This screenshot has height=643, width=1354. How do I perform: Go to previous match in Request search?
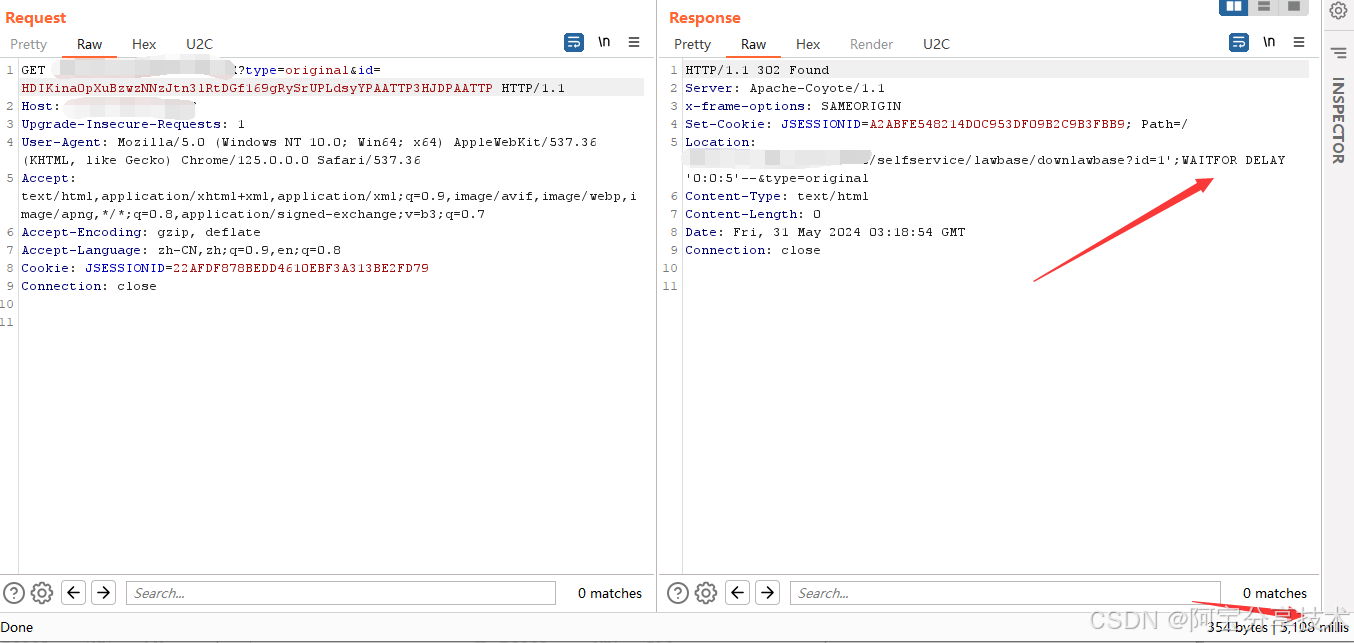[73, 593]
